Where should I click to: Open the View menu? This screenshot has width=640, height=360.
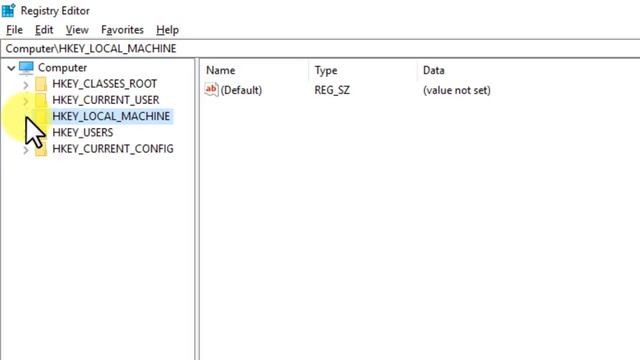click(x=77, y=30)
